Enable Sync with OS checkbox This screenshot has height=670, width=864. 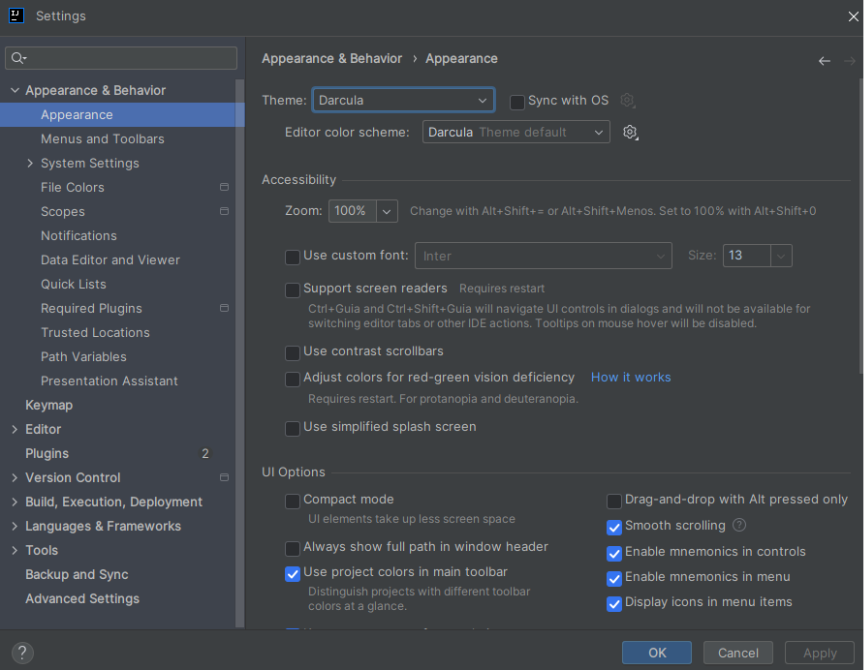pos(517,102)
